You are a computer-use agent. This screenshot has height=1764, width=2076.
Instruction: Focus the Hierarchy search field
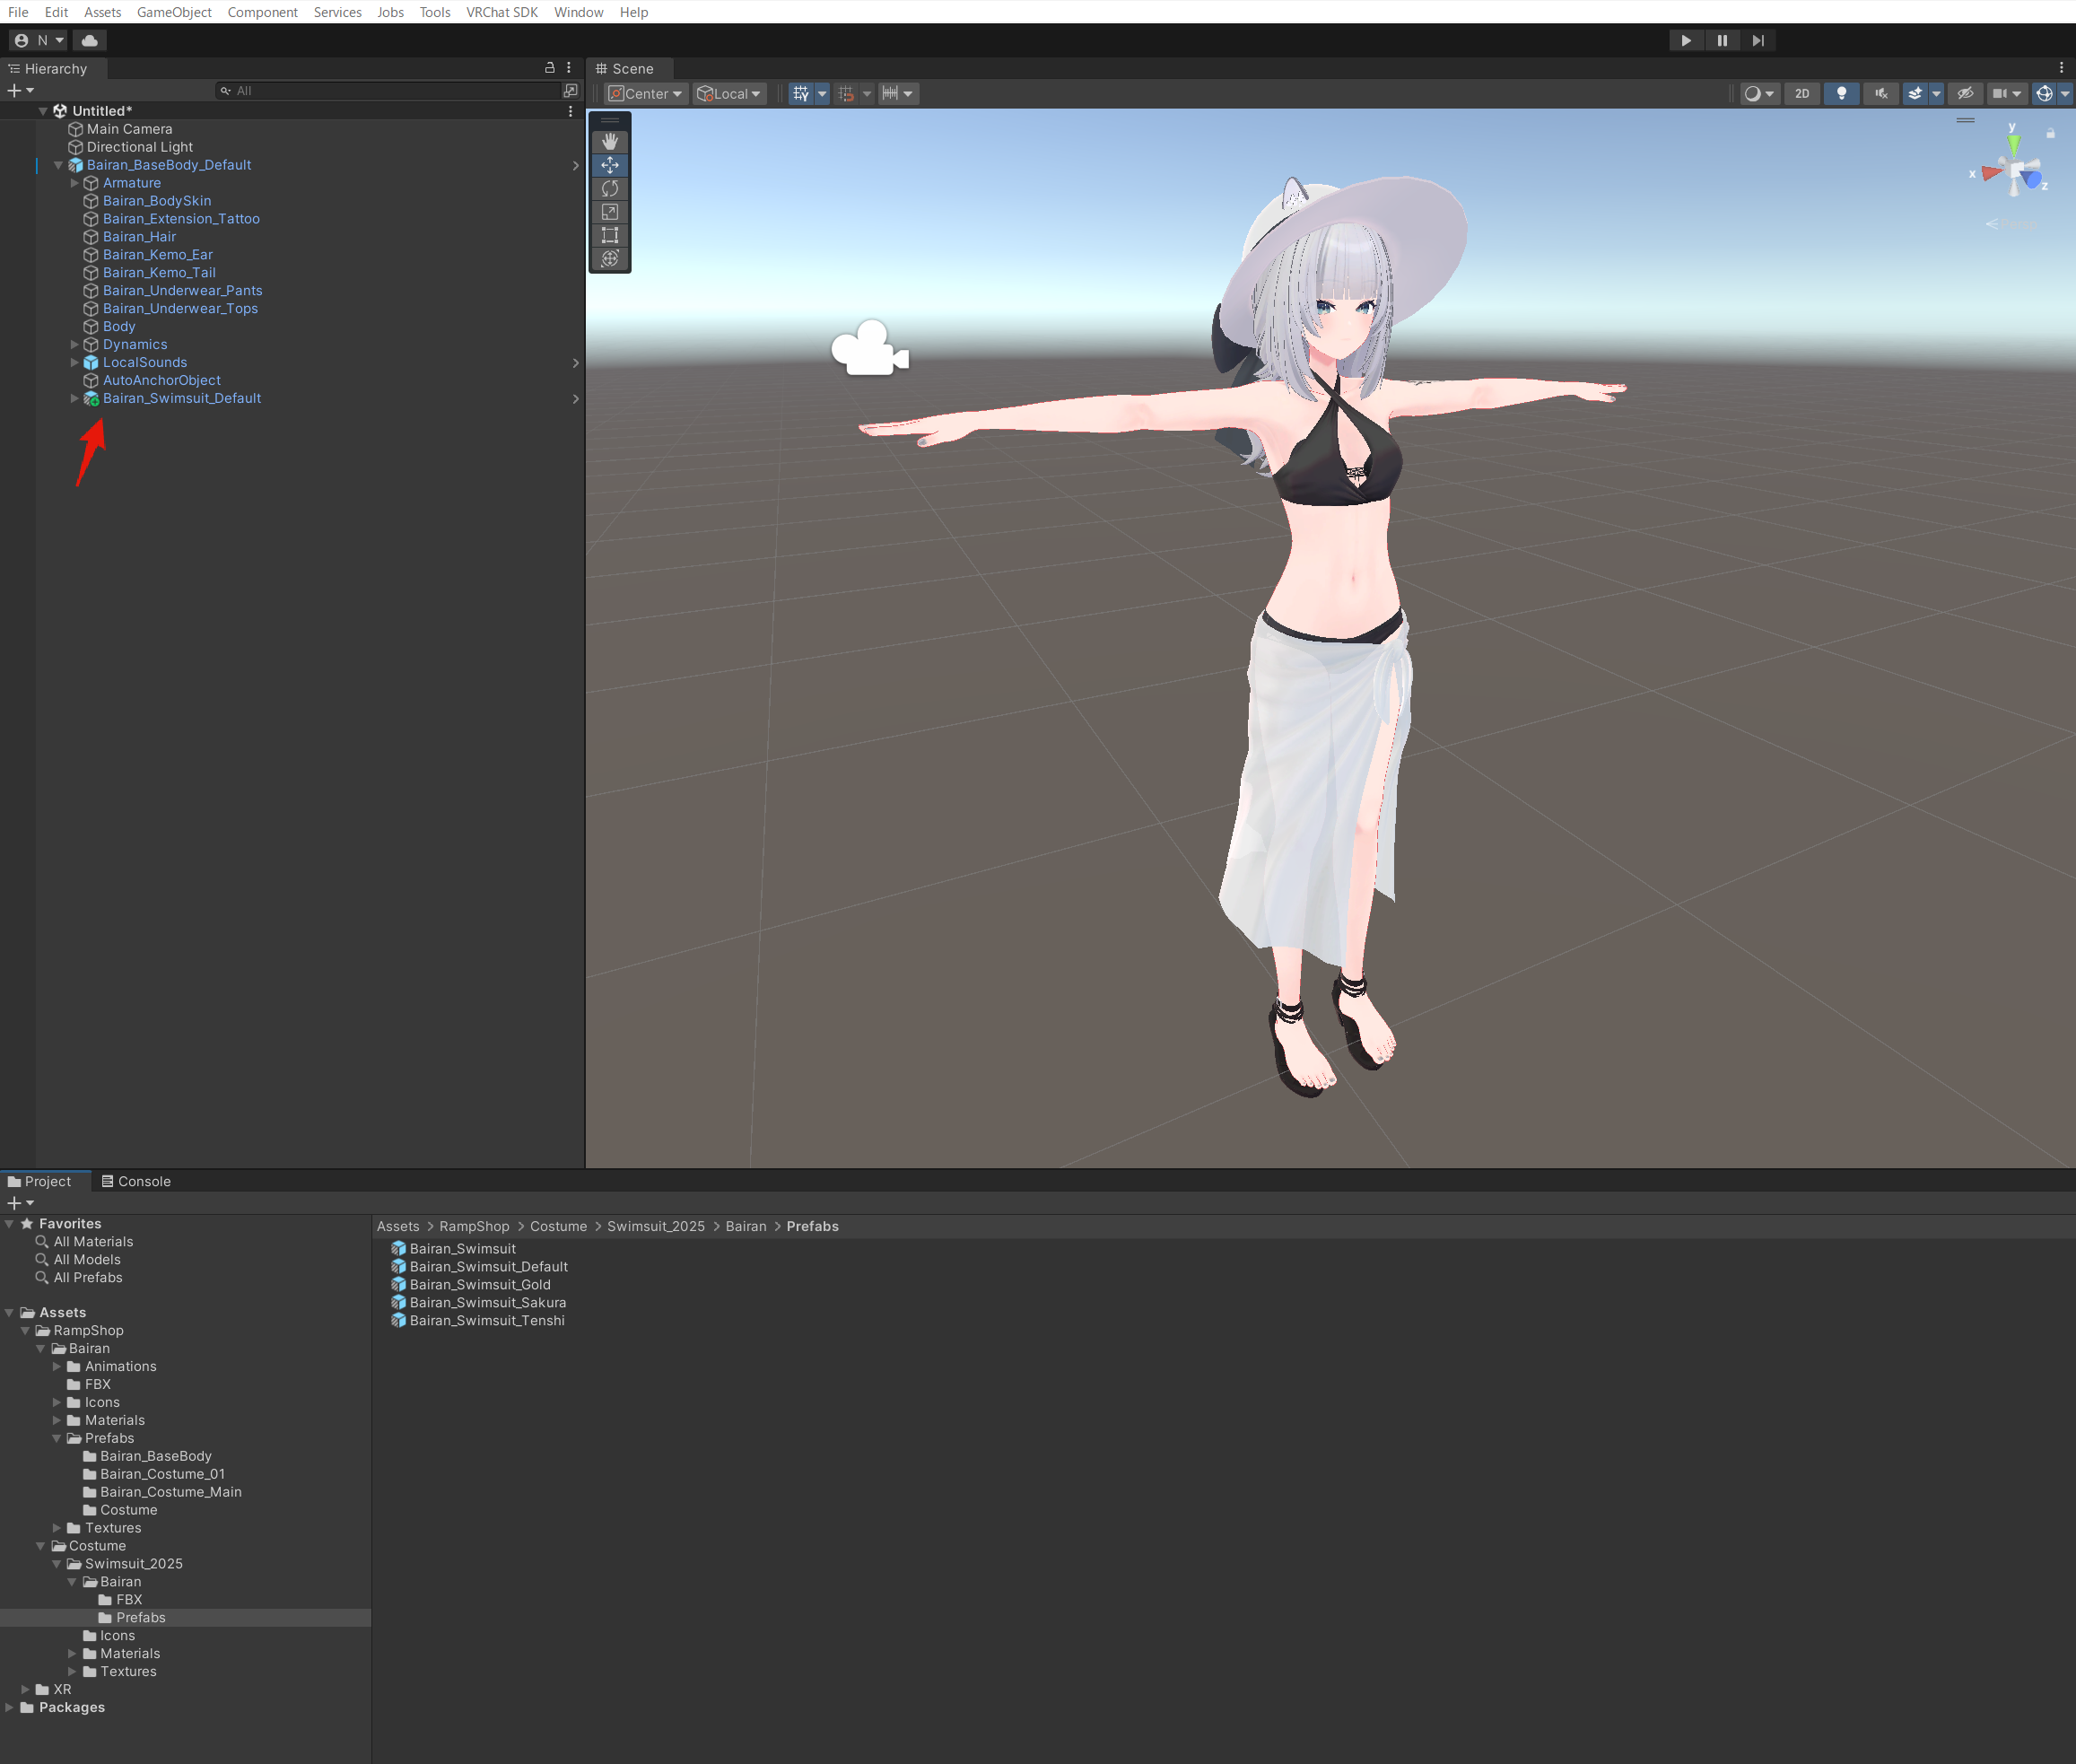386,91
